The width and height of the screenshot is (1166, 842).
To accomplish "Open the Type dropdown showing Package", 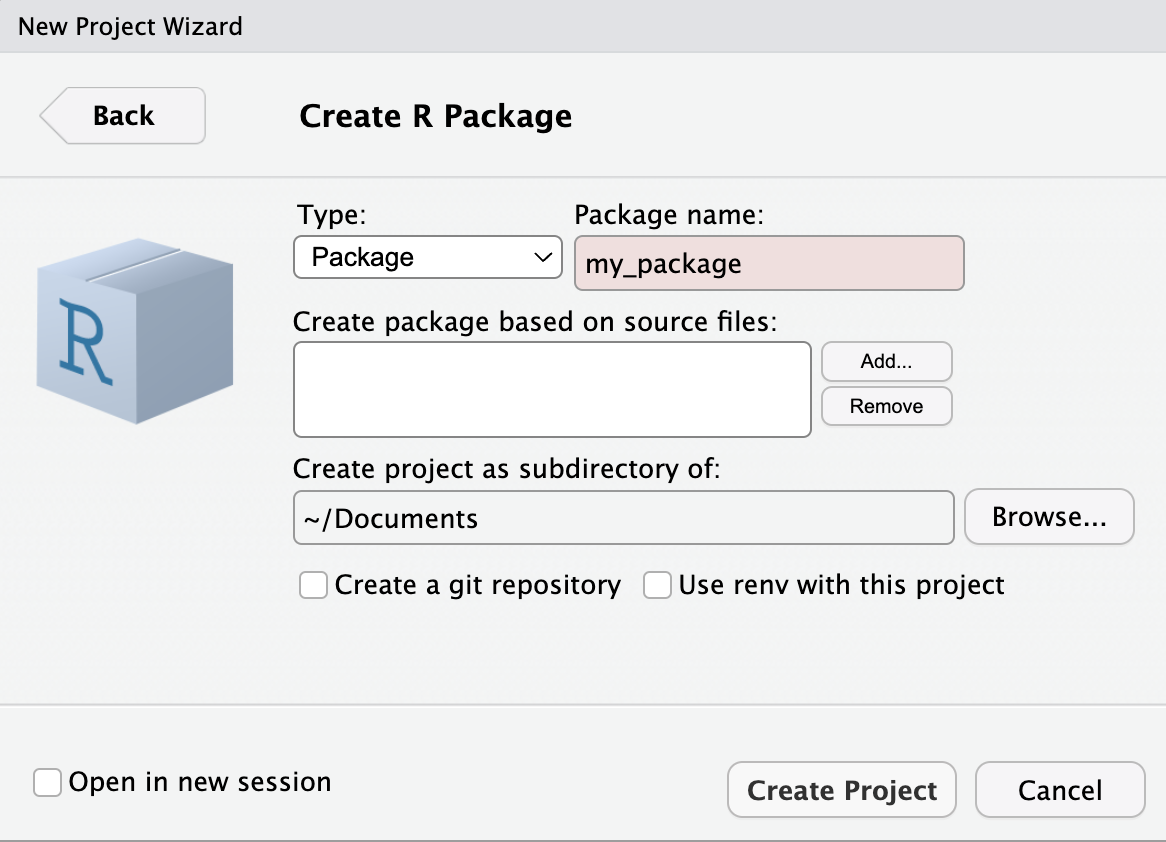I will pyautogui.click(x=427, y=258).
